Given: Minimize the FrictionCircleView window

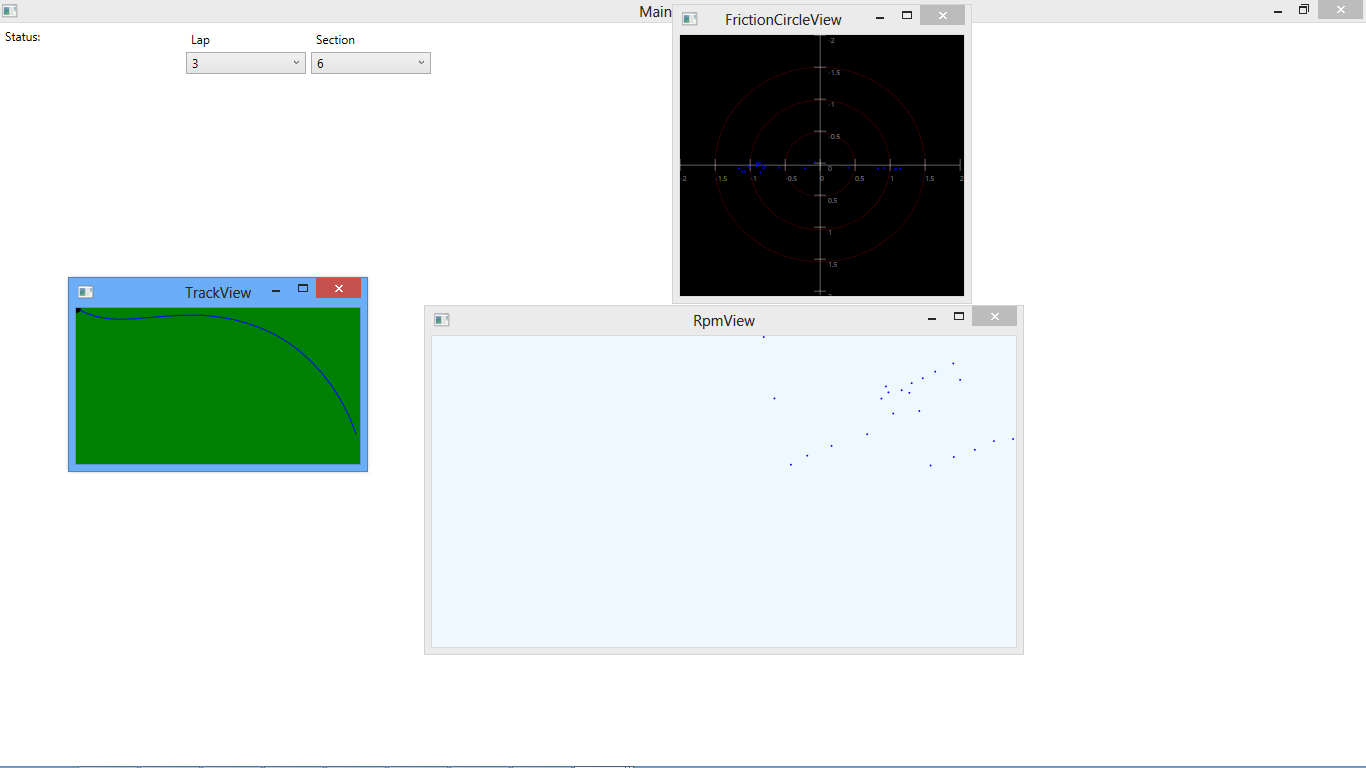Looking at the screenshot, I should (x=880, y=17).
